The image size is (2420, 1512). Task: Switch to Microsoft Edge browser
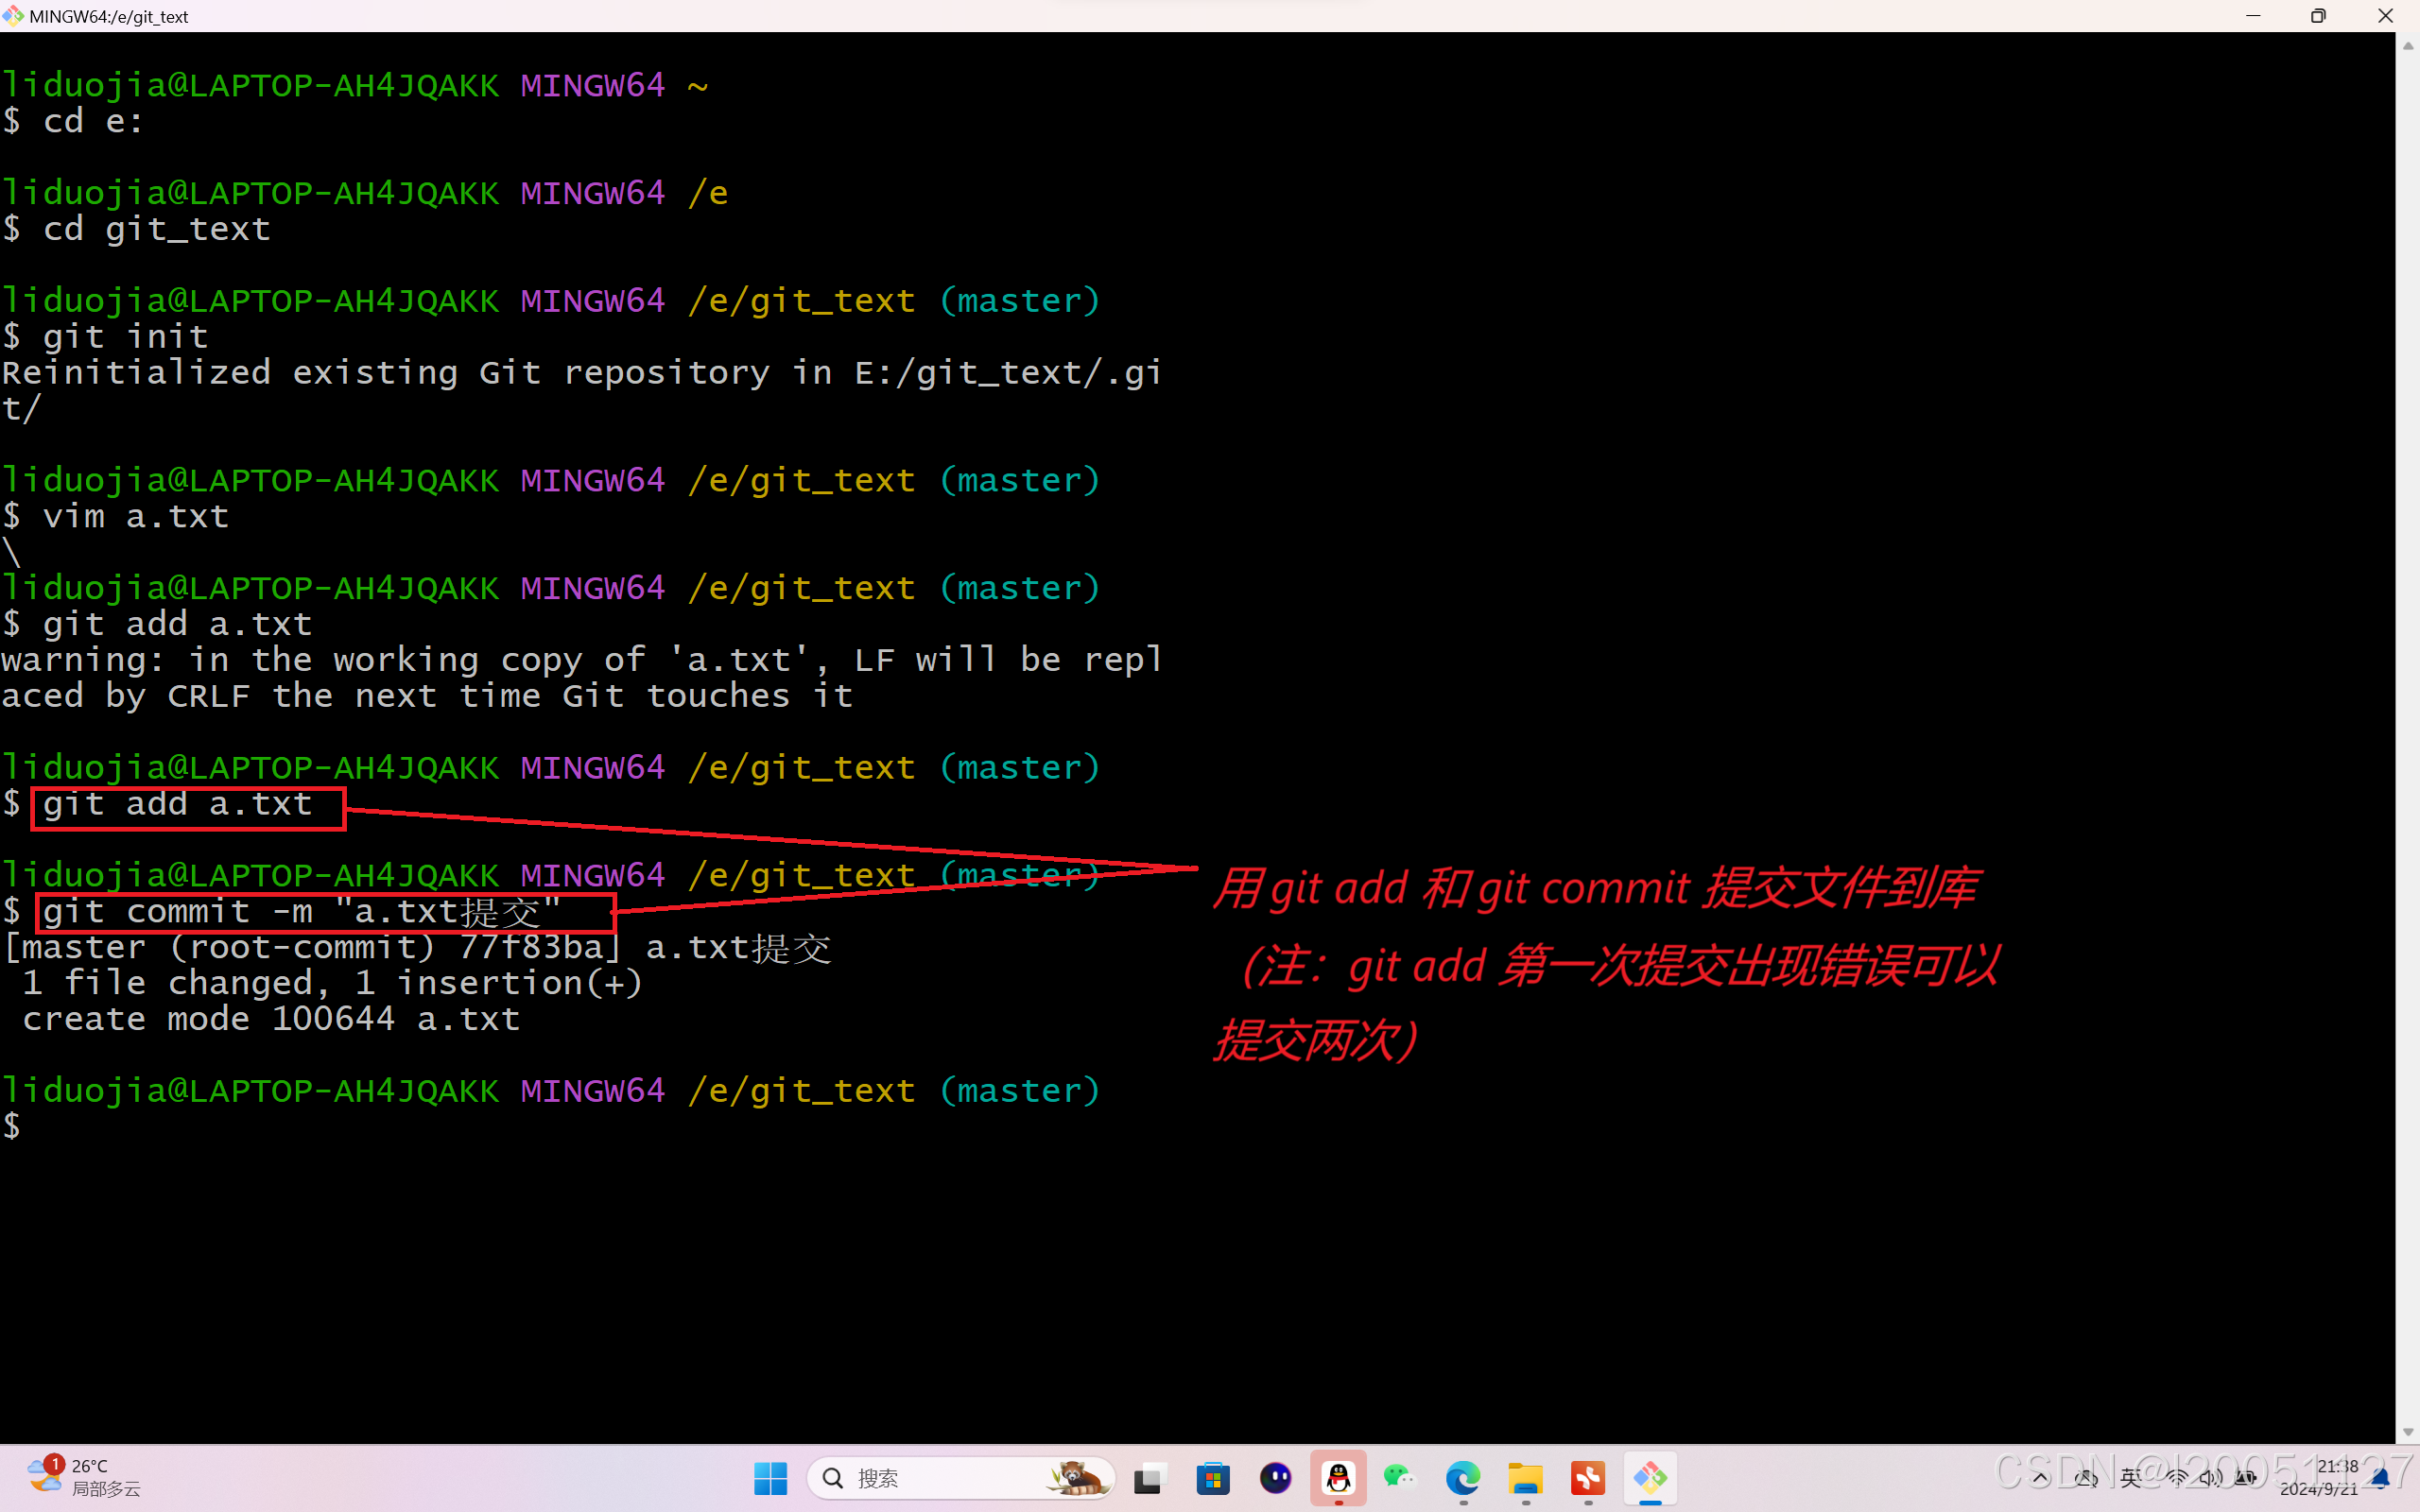(x=1463, y=1478)
